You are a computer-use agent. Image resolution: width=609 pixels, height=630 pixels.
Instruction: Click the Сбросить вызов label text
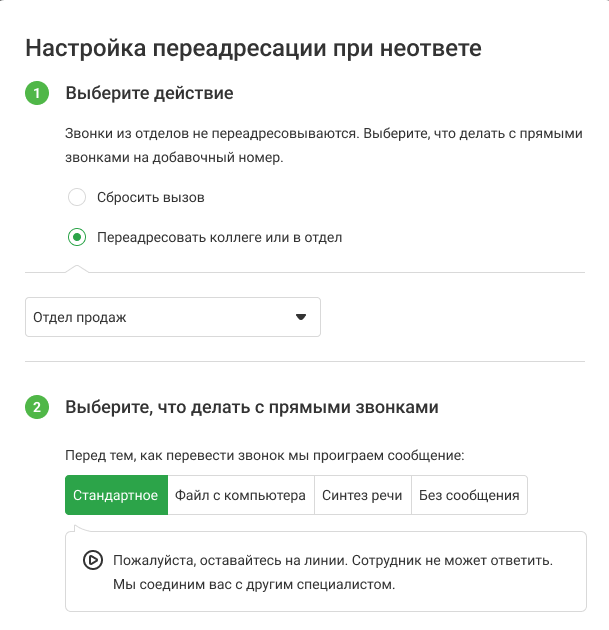pyautogui.click(x=151, y=197)
